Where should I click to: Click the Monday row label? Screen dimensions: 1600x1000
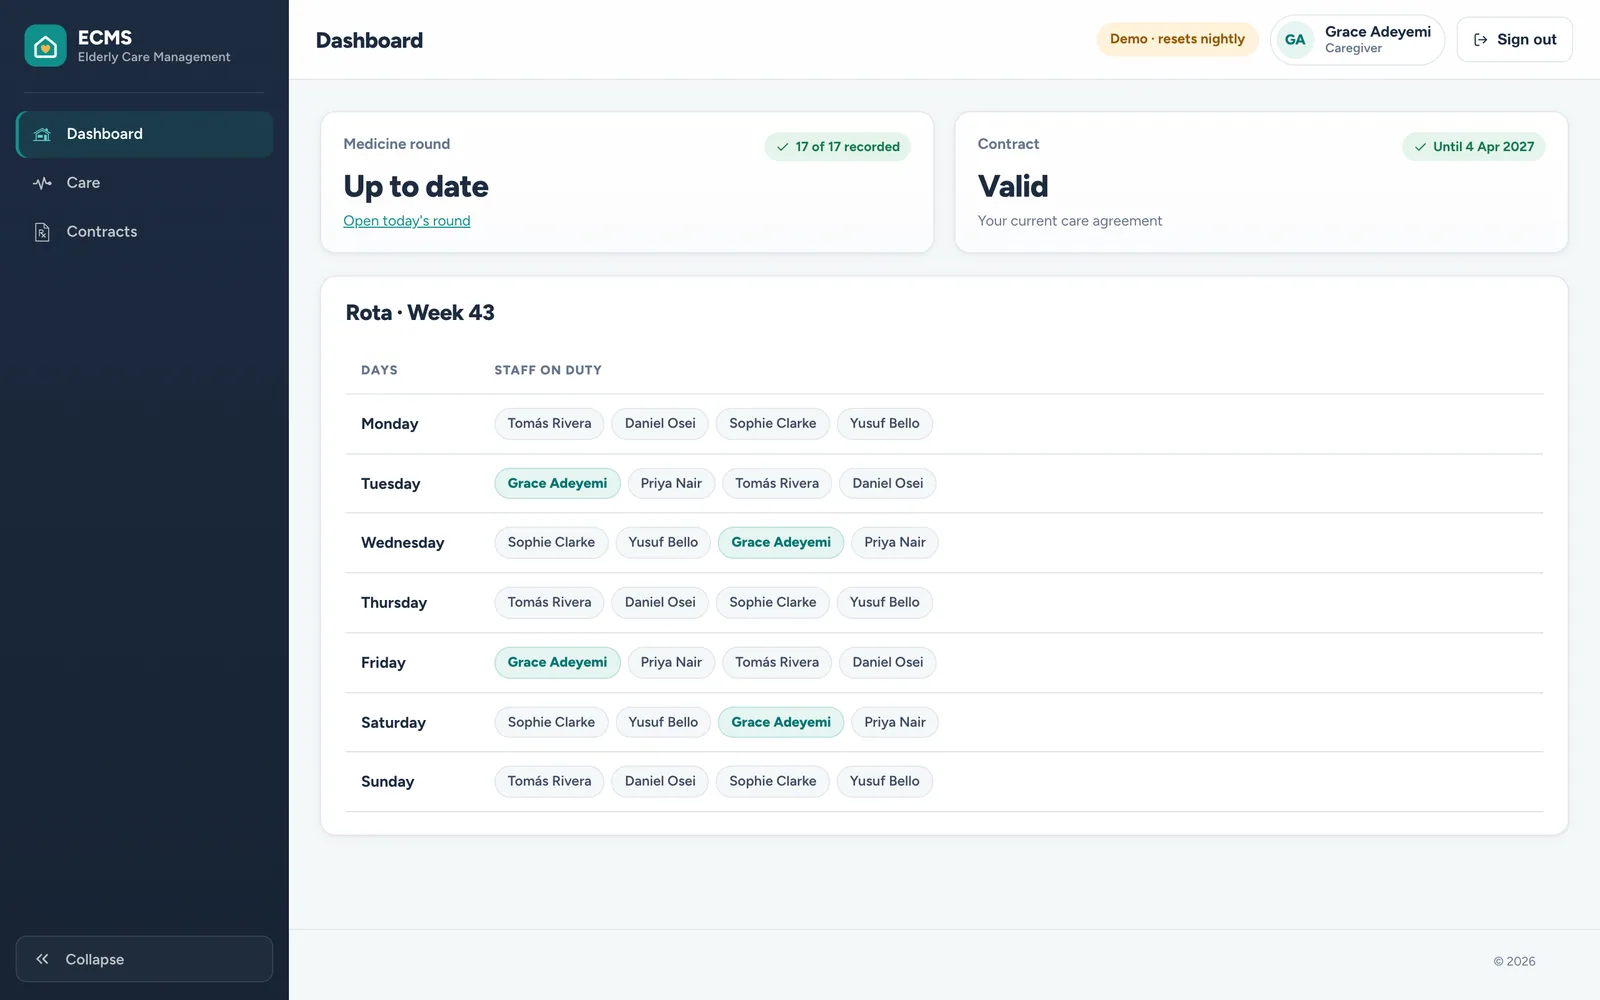[390, 424]
